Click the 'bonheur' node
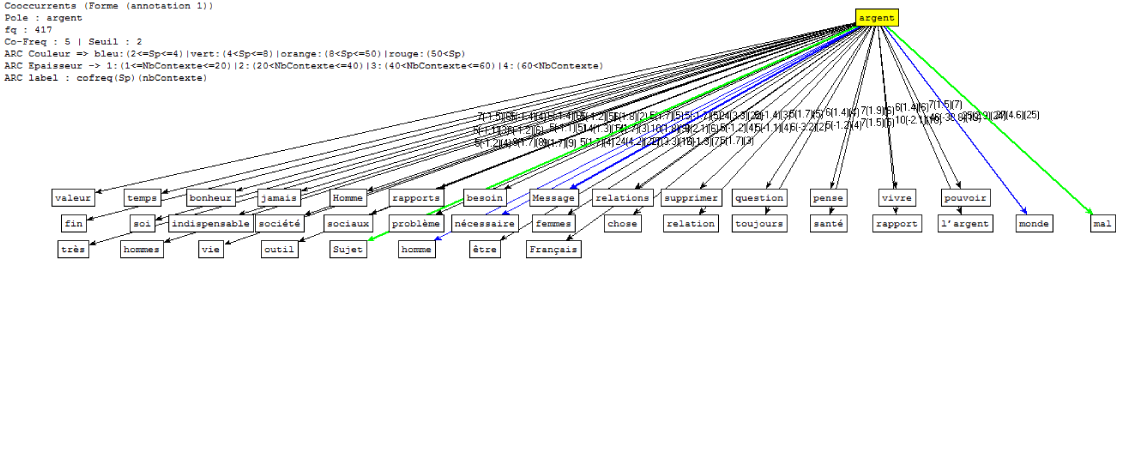Viewport: 1124px width, 462px height. point(211,197)
